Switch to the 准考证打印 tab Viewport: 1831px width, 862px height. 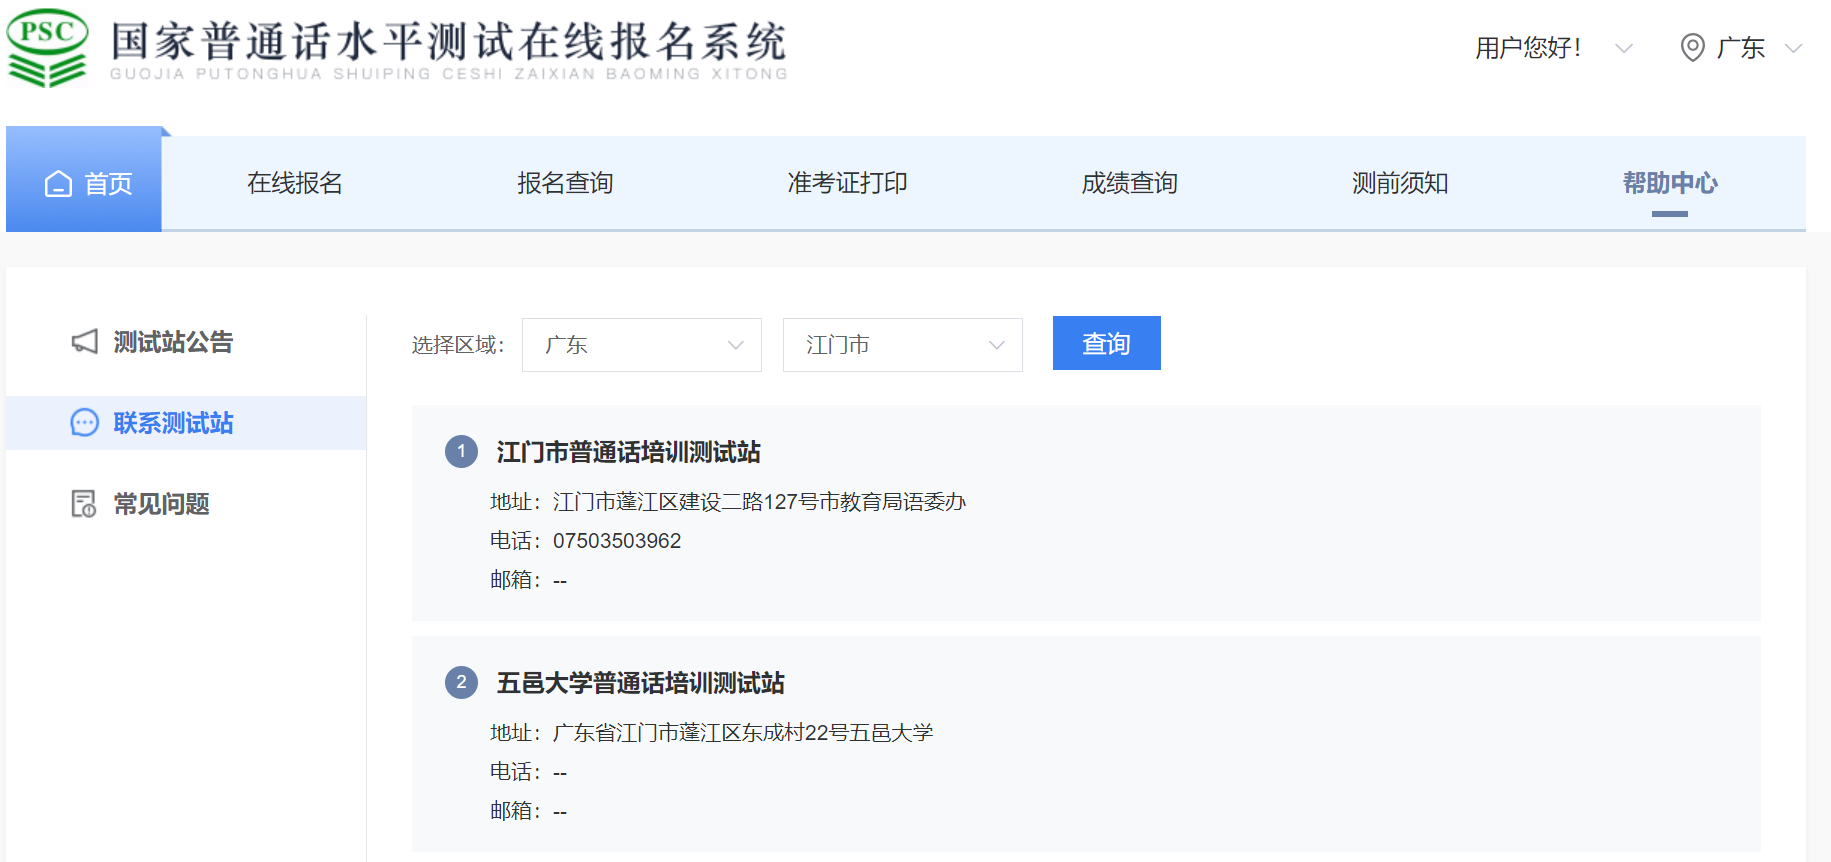tap(847, 183)
